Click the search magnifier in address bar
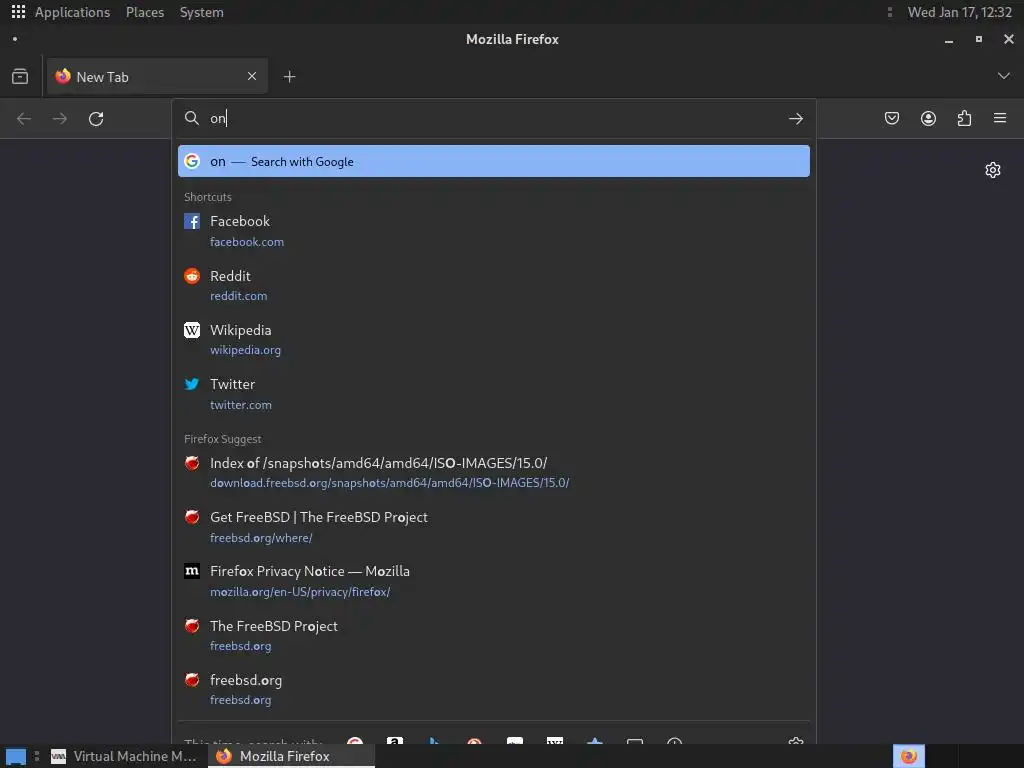This screenshot has width=1024, height=768. click(x=191, y=118)
